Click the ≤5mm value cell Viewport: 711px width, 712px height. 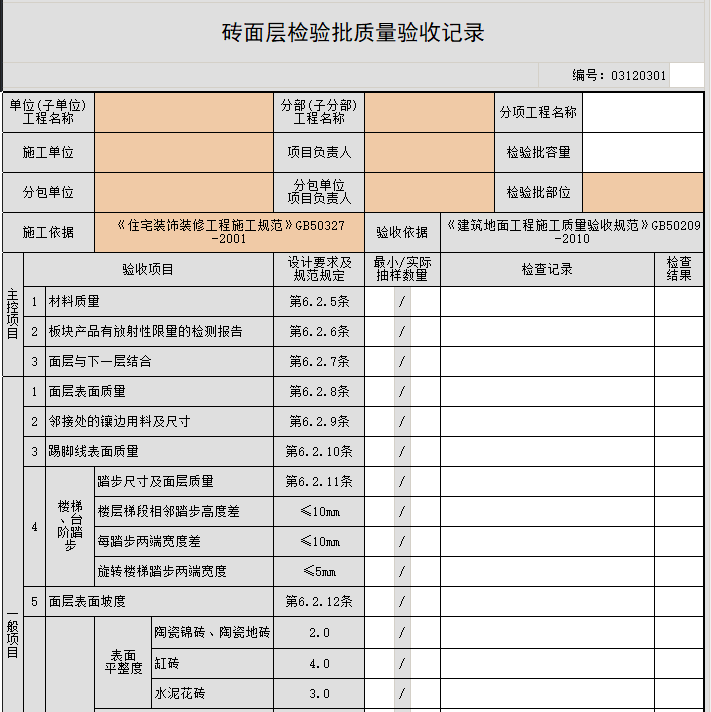319,571
